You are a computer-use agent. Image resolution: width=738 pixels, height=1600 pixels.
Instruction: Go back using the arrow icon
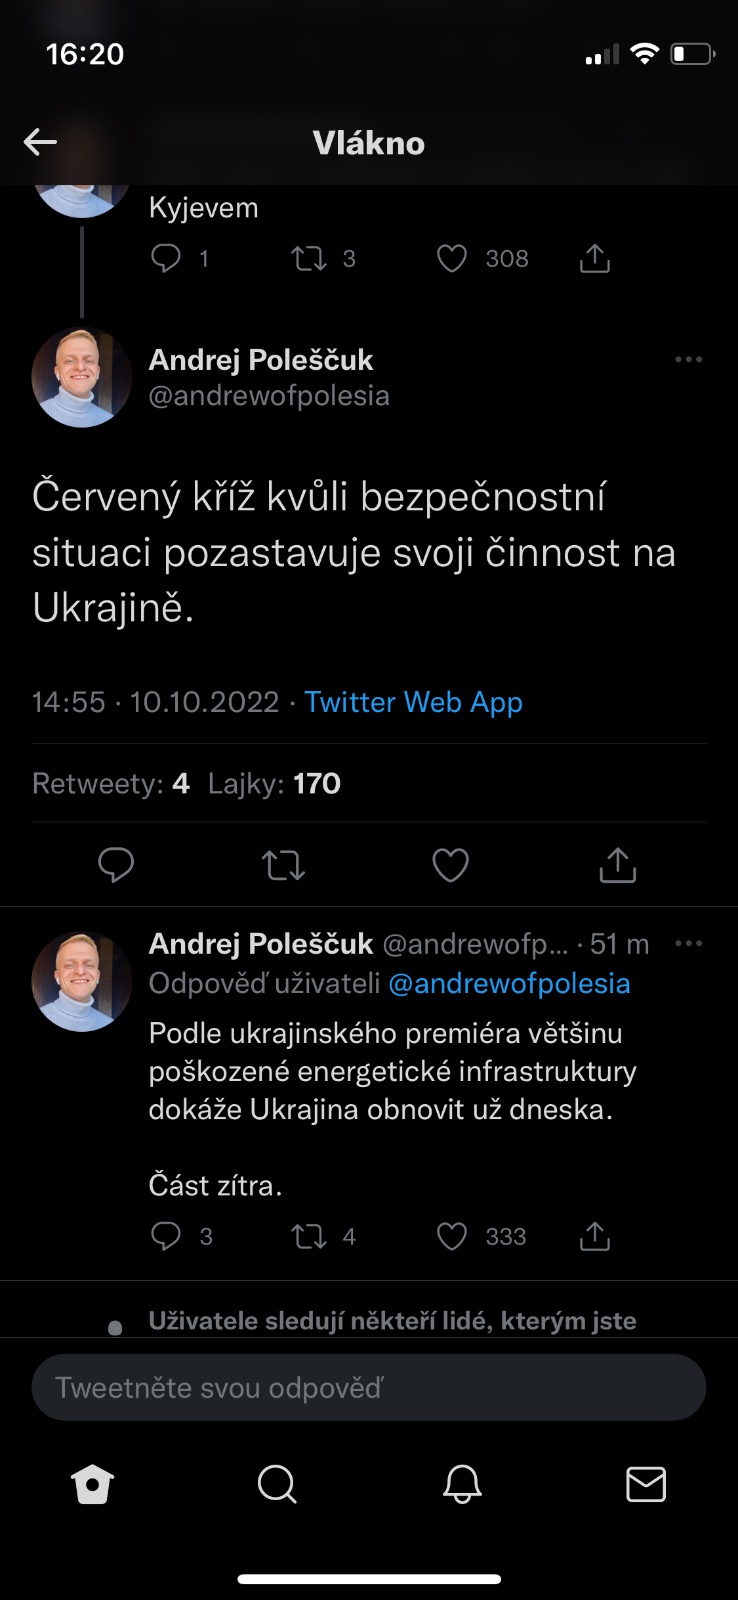(40, 142)
